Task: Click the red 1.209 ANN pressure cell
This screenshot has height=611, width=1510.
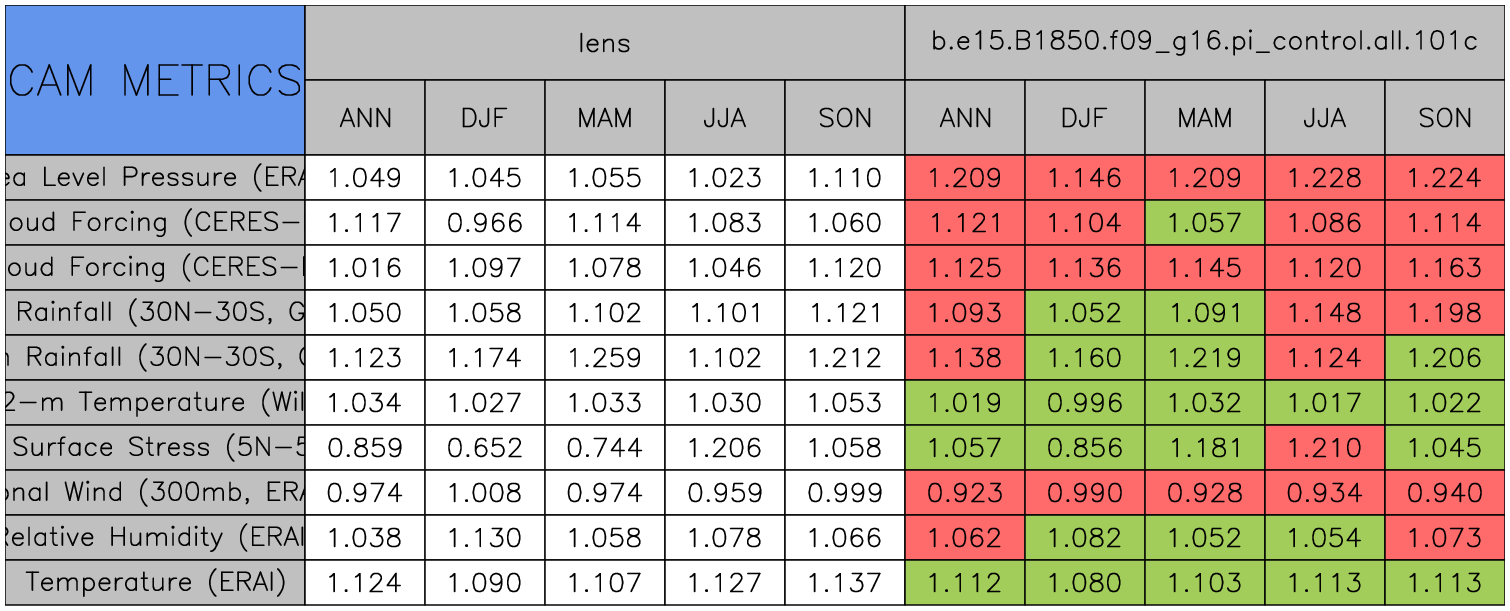Action: (965, 178)
